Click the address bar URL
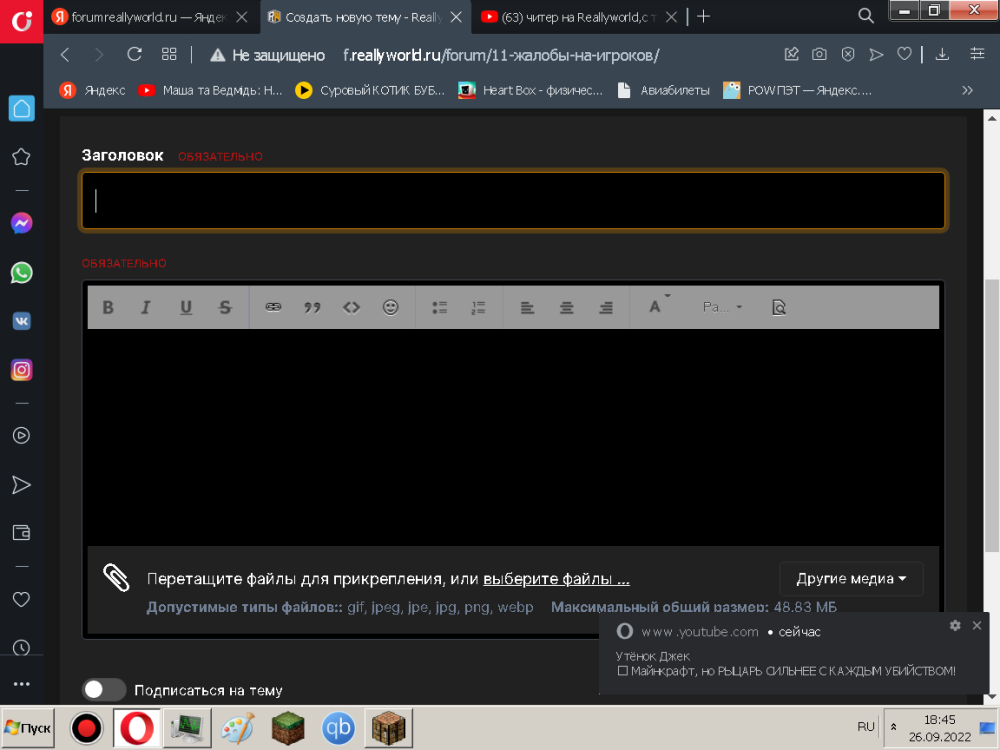Image resolution: width=1000 pixels, height=750 pixels. tap(501, 55)
